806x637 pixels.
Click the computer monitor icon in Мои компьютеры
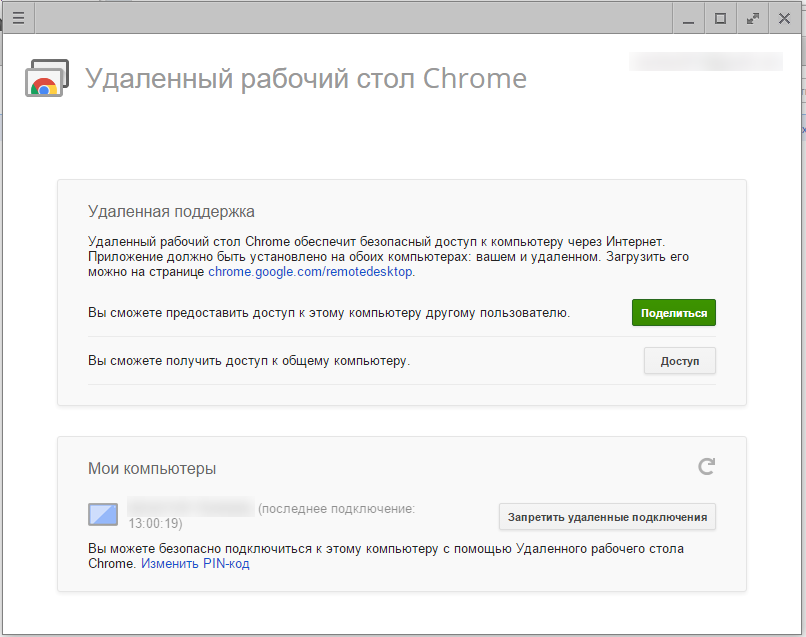(x=103, y=514)
